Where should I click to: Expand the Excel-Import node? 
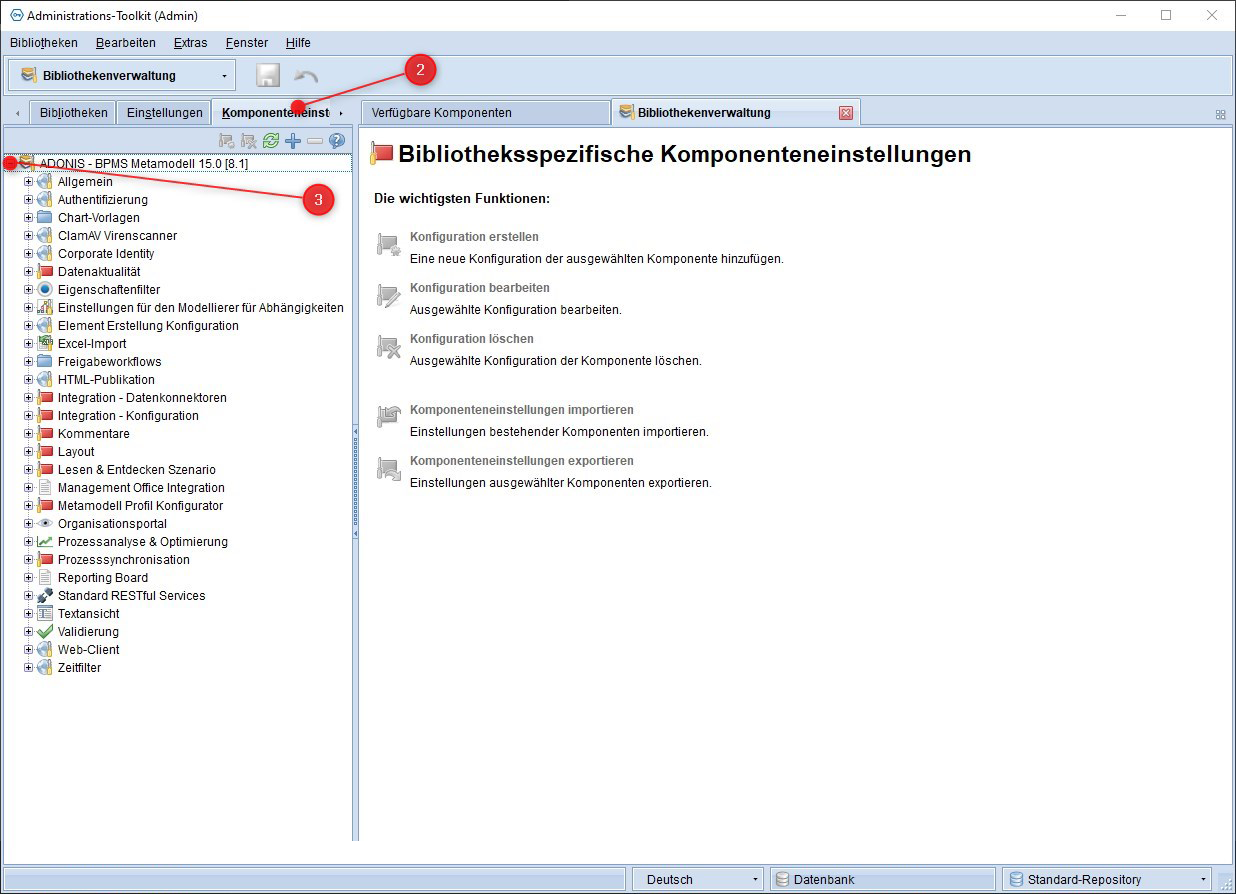coord(29,344)
